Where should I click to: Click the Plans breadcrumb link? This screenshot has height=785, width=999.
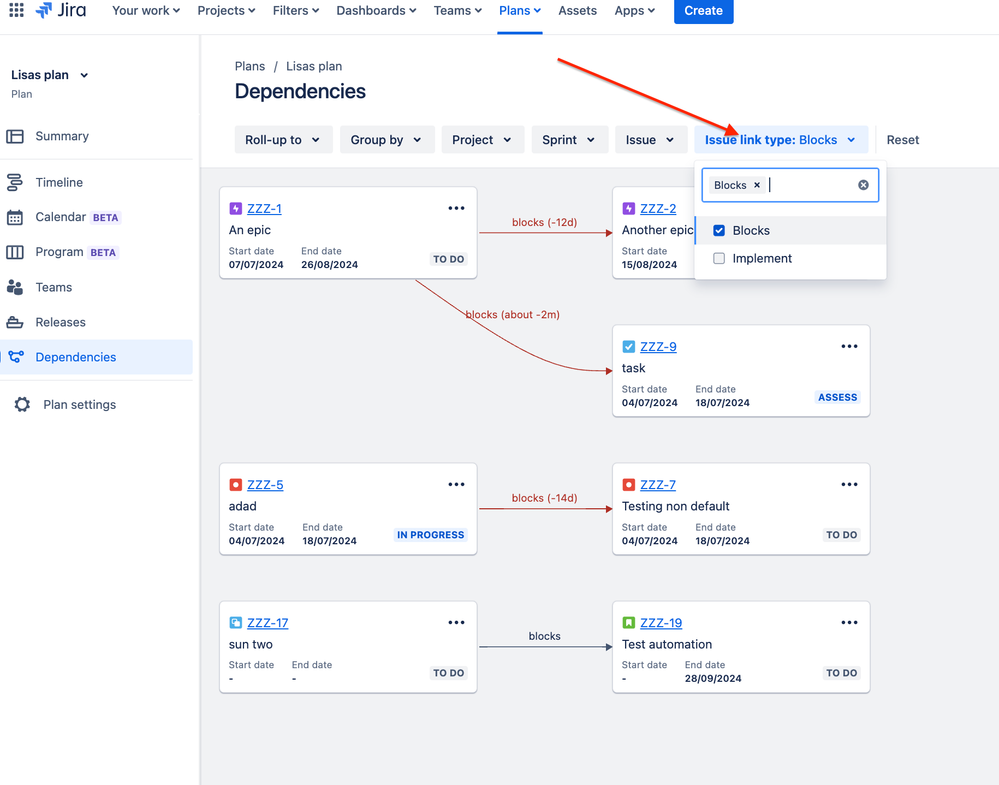pos(250,66)
